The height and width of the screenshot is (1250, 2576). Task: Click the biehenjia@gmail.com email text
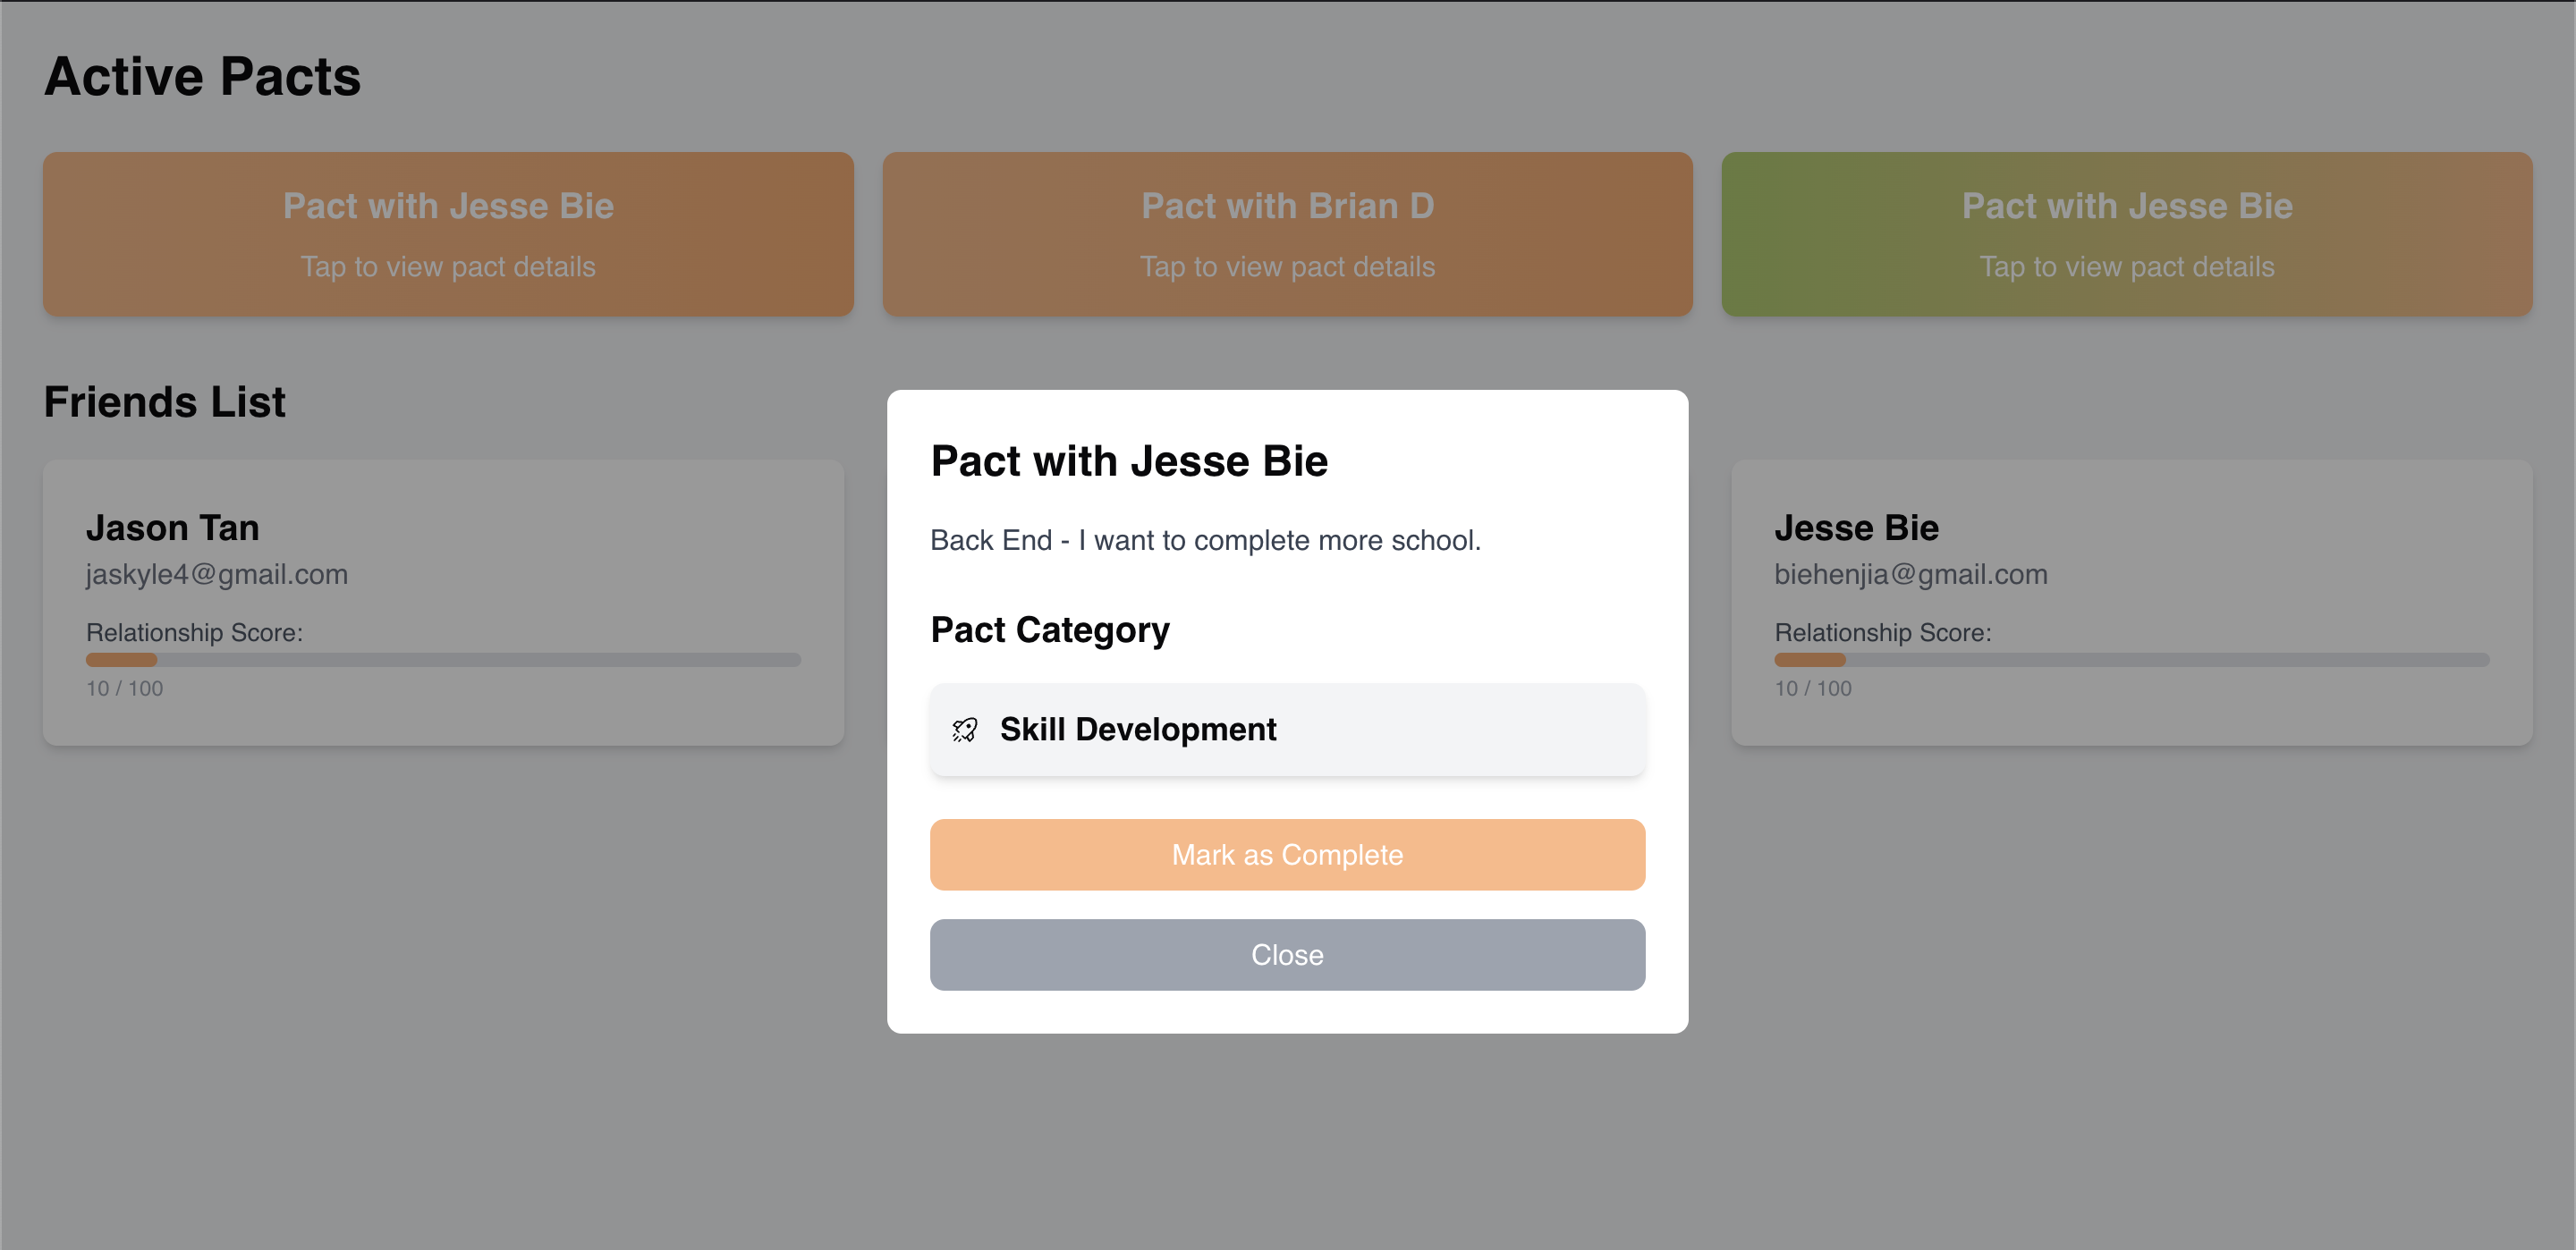(x=1910, y=574)
